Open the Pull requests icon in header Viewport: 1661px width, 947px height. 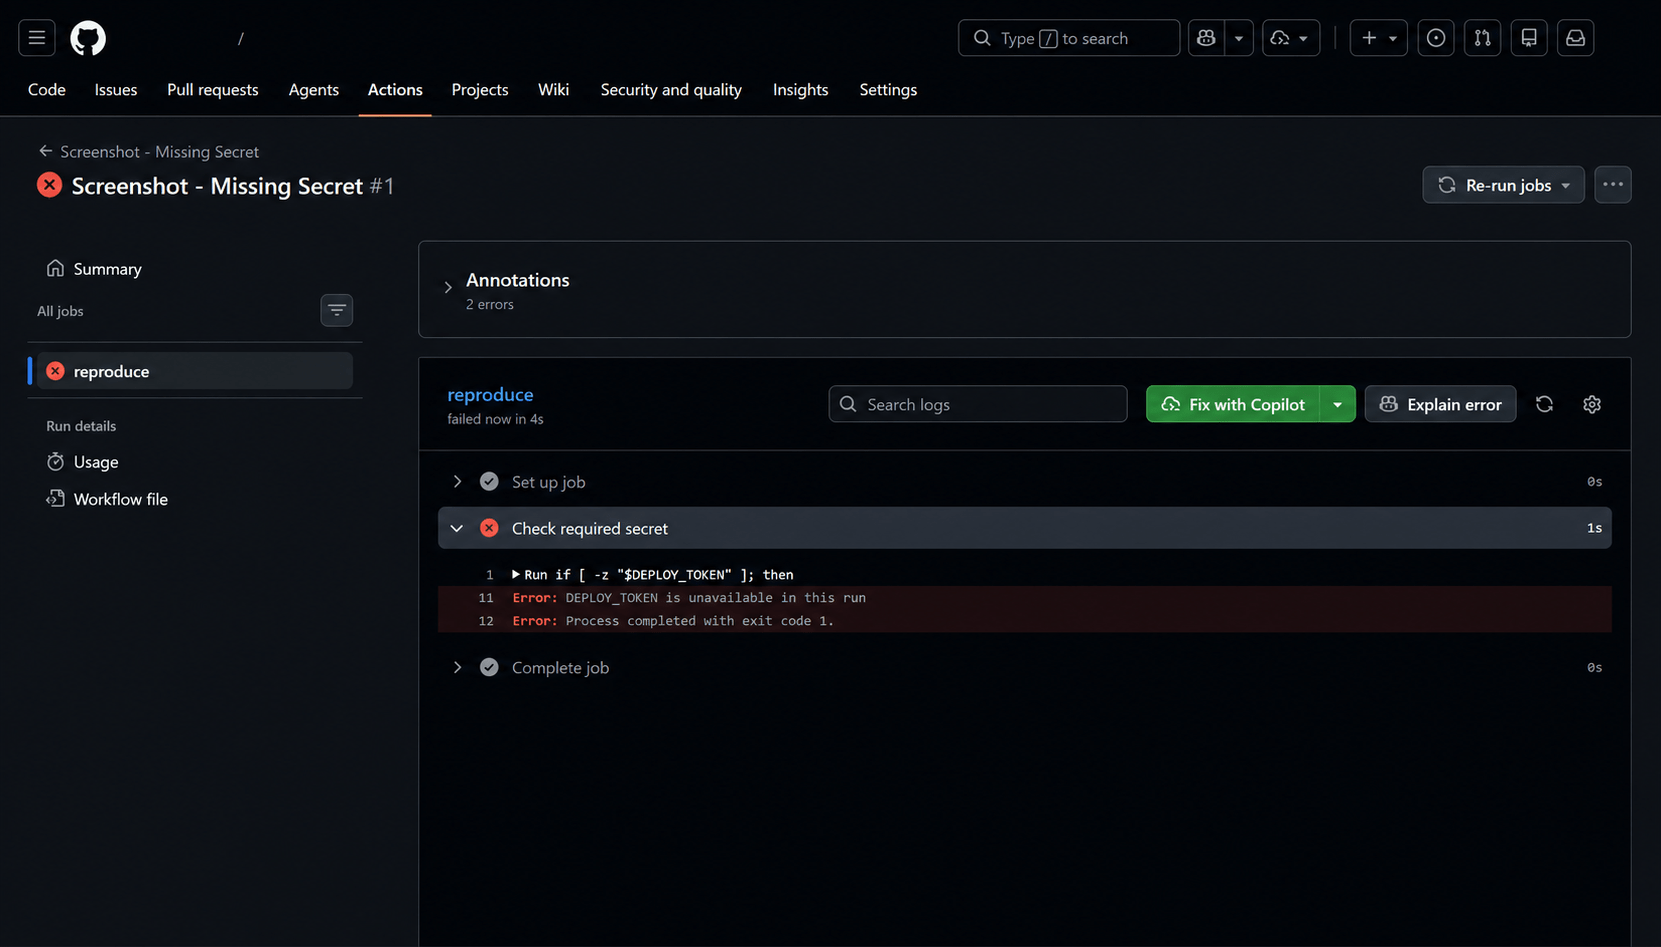pyautogui.click(x=1483, y=38)
